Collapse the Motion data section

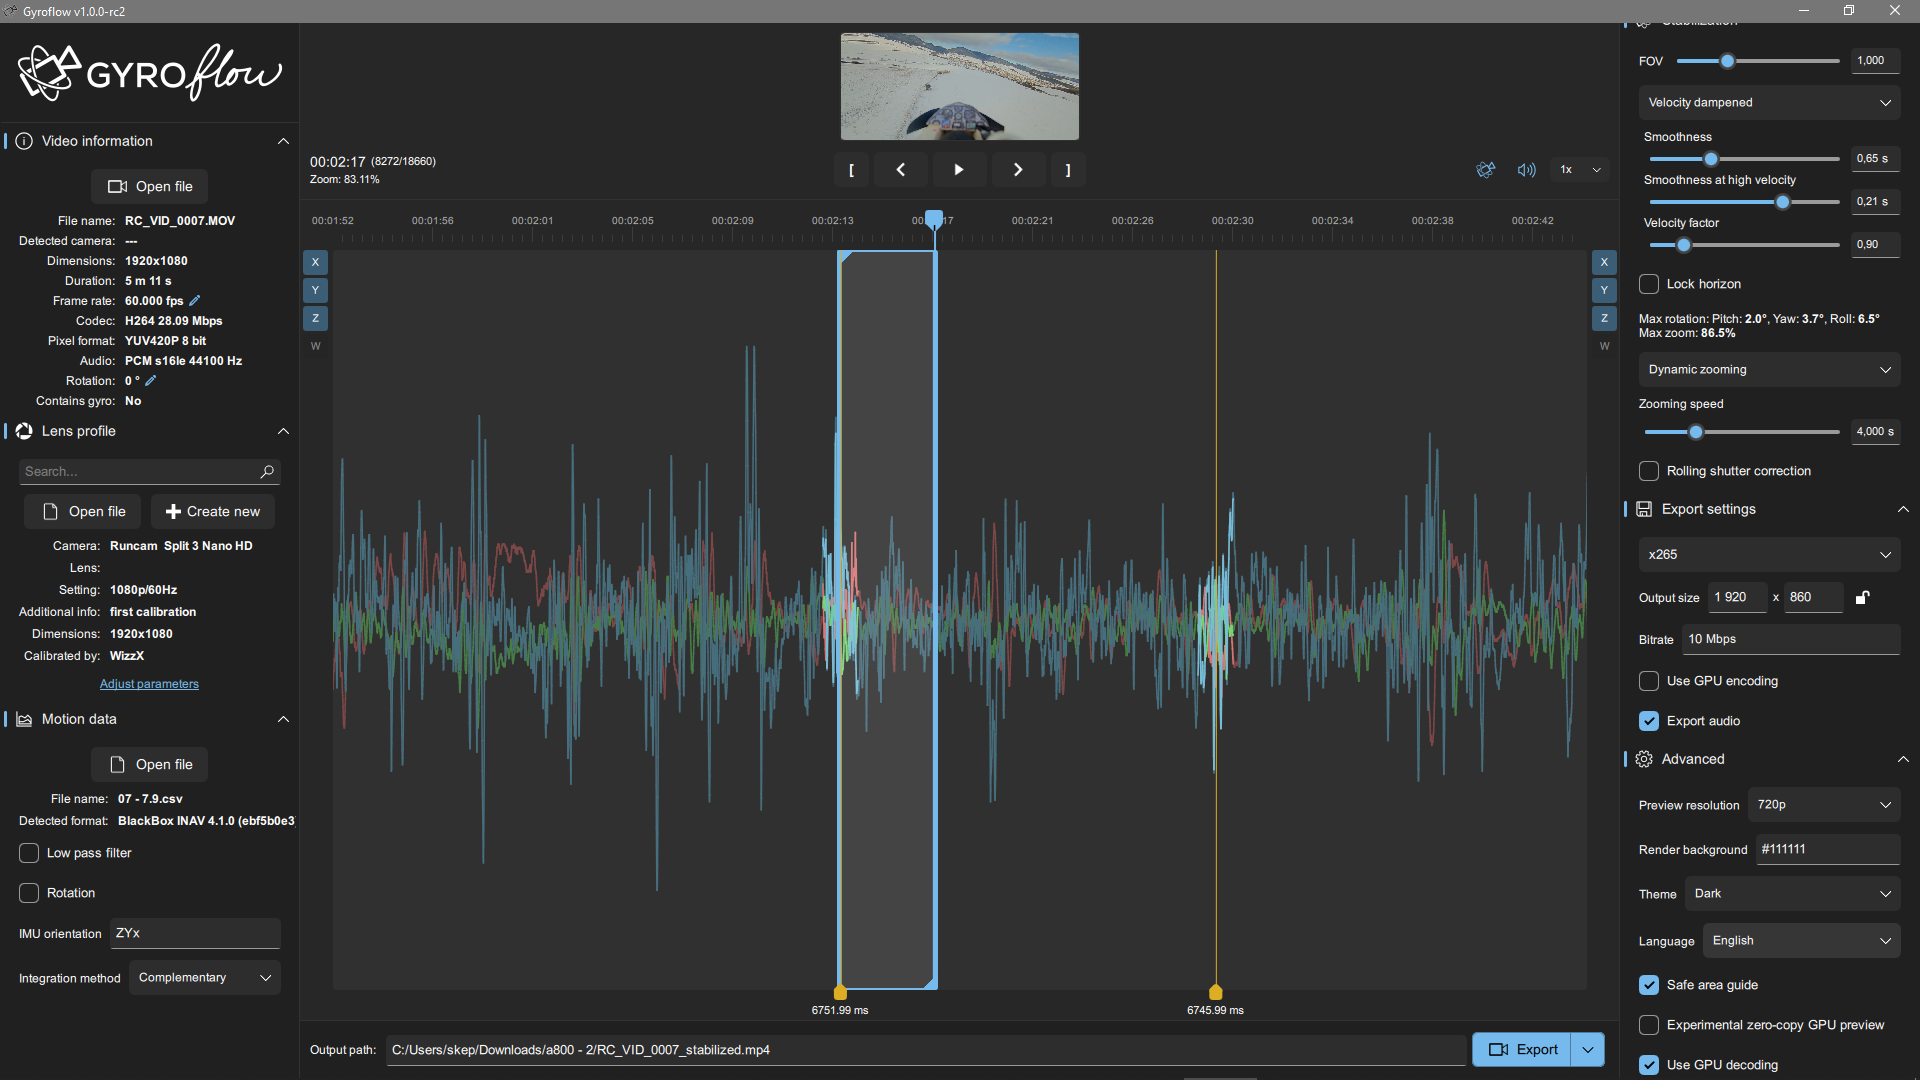283,719
